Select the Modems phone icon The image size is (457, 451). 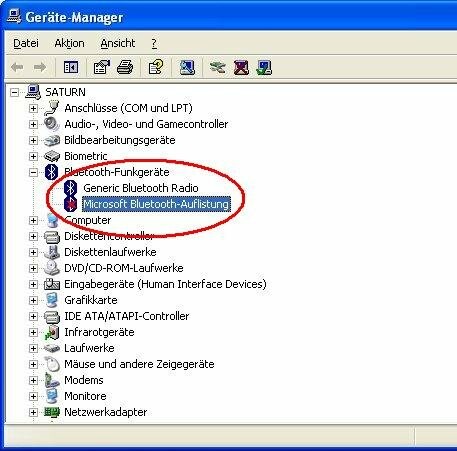51,380
